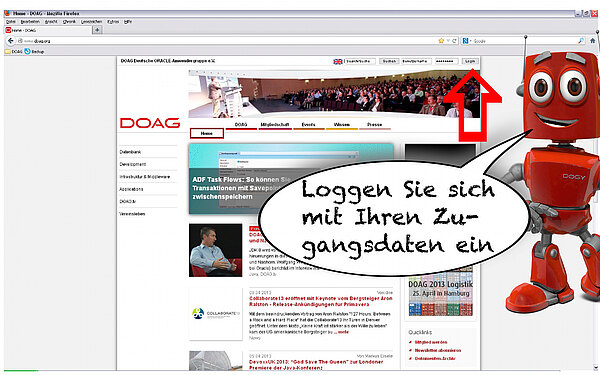This screenshot has width=600, height=375.
Task: Open the DOAG bookmarks folder
Action: (13, 51)
